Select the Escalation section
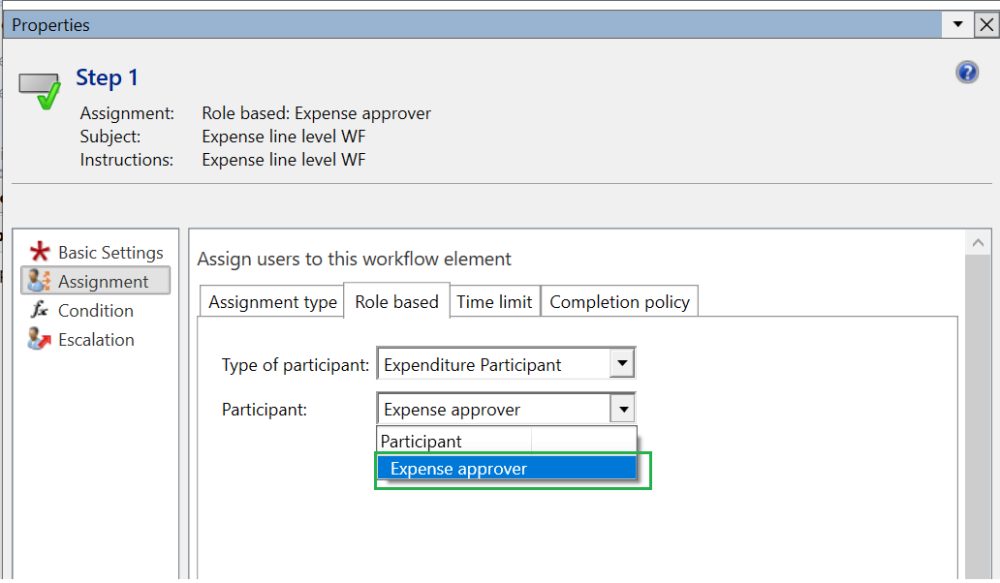Screen dimensions: 1000x583 96,340
